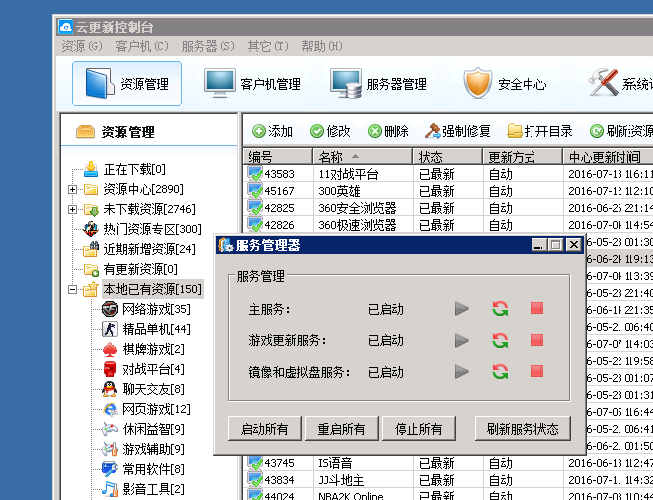Viewport: 653px width, 500px height.
Task: Stop the 主服务 with its red square
Action: (x=536, y=308)
